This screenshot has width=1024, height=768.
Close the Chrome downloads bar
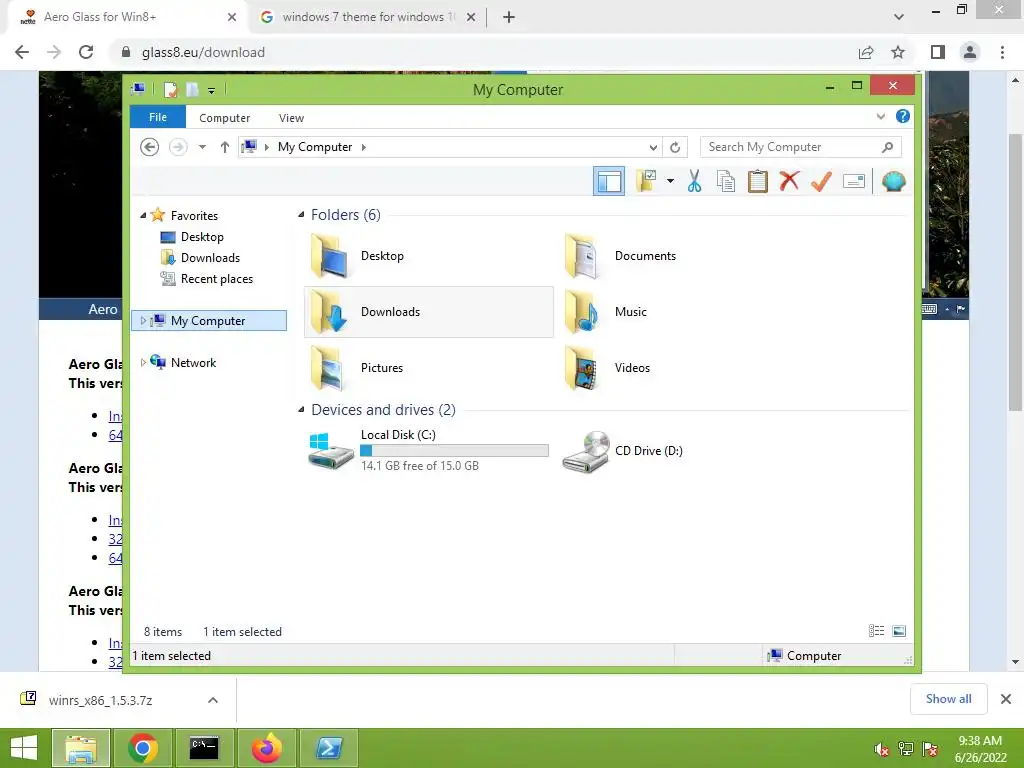[1006, 699]
